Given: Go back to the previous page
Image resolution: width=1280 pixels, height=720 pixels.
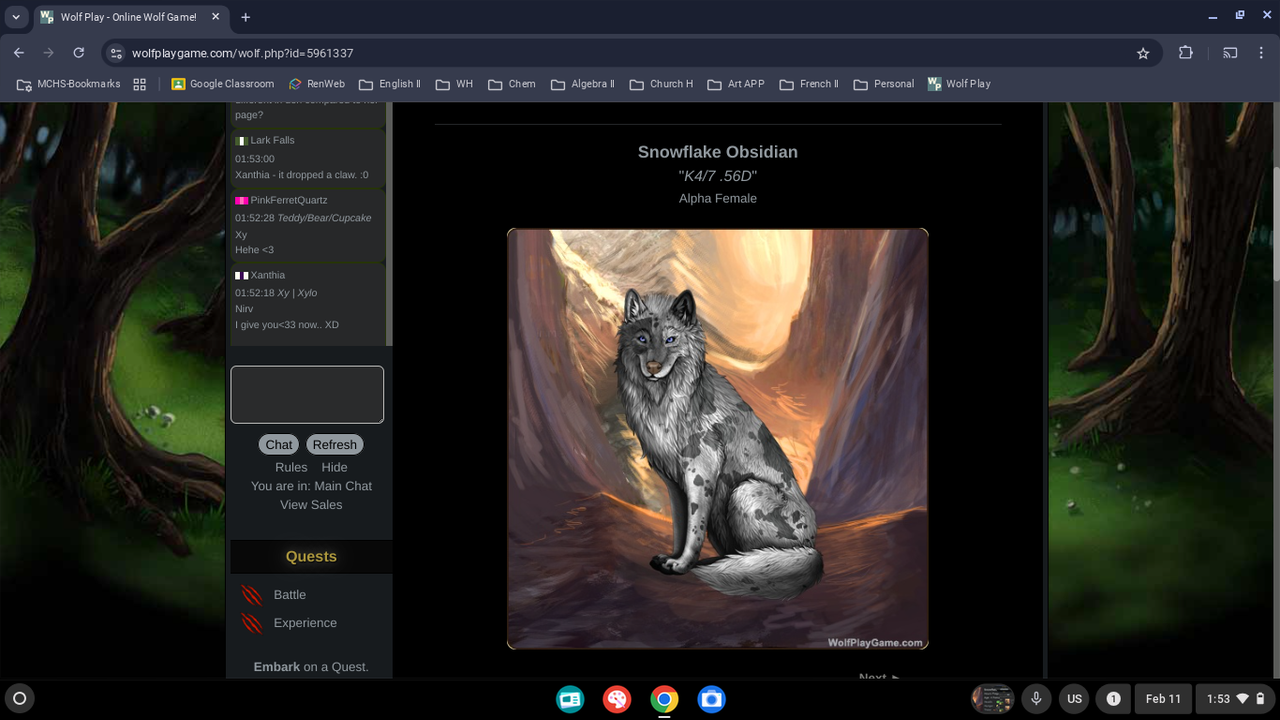Looking at the screenshot, I should [19, 53].
